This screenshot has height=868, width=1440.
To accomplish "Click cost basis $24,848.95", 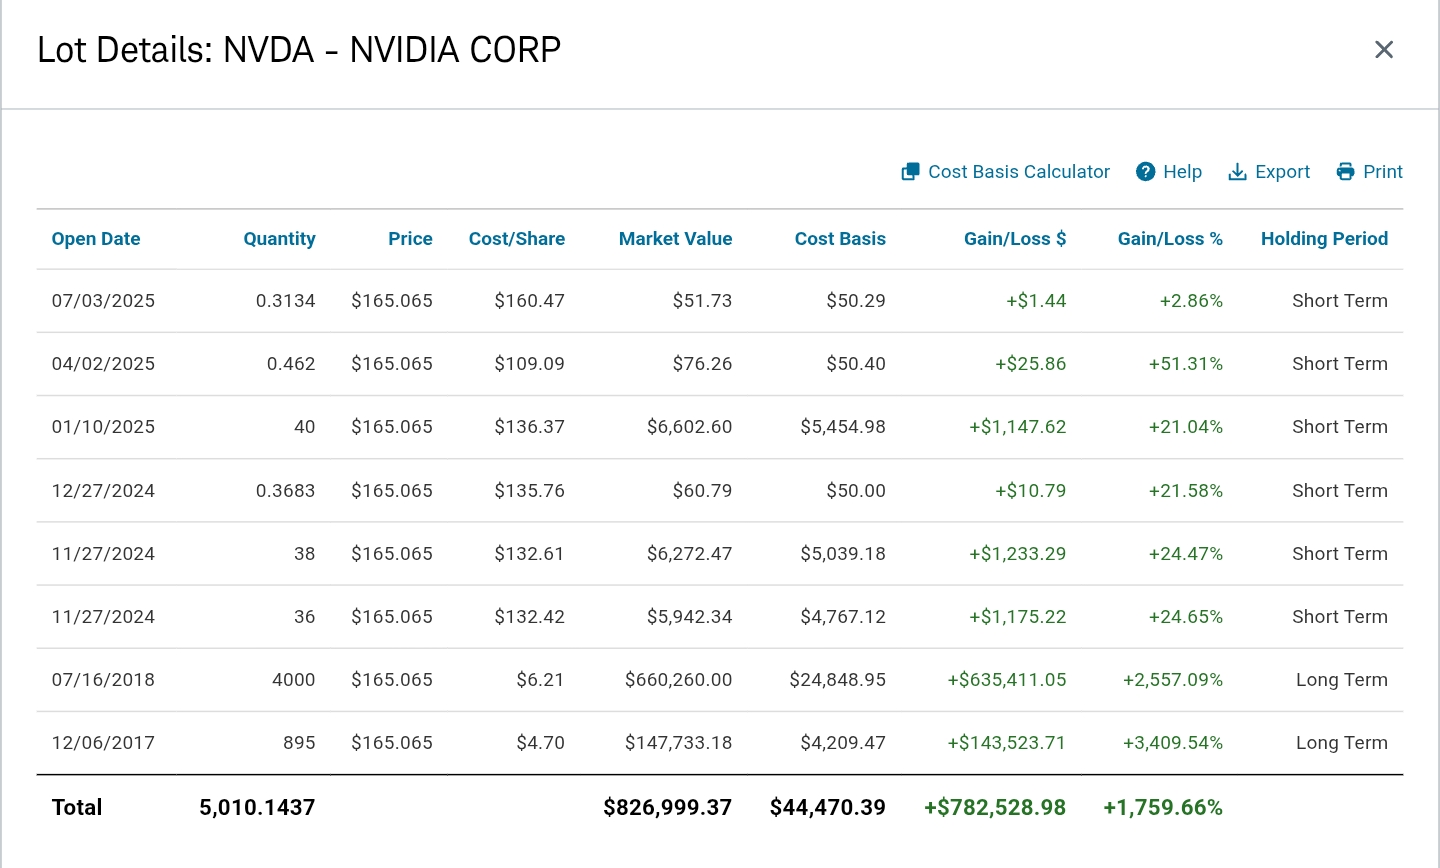I will (837, 680).
